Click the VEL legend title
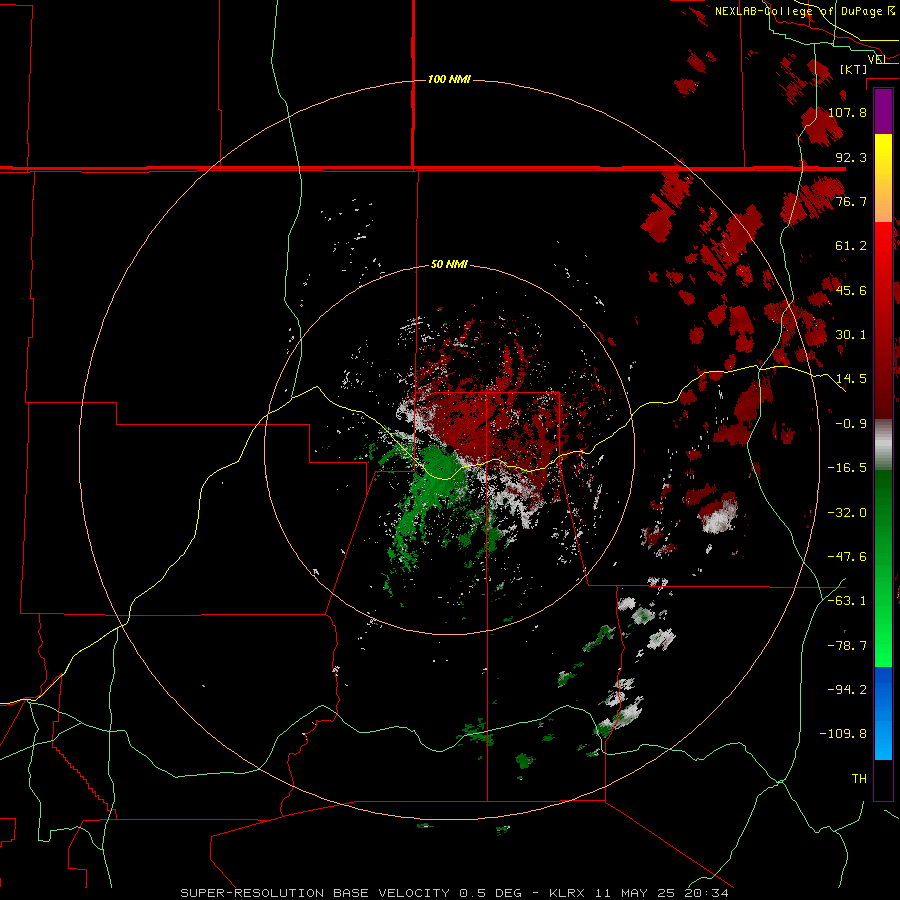 (x=878, y=59)
